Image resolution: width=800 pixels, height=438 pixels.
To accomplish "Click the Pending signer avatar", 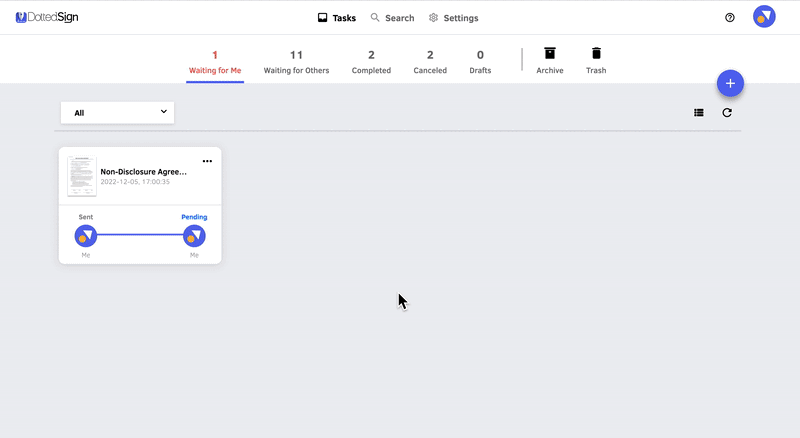I will 194,236.
